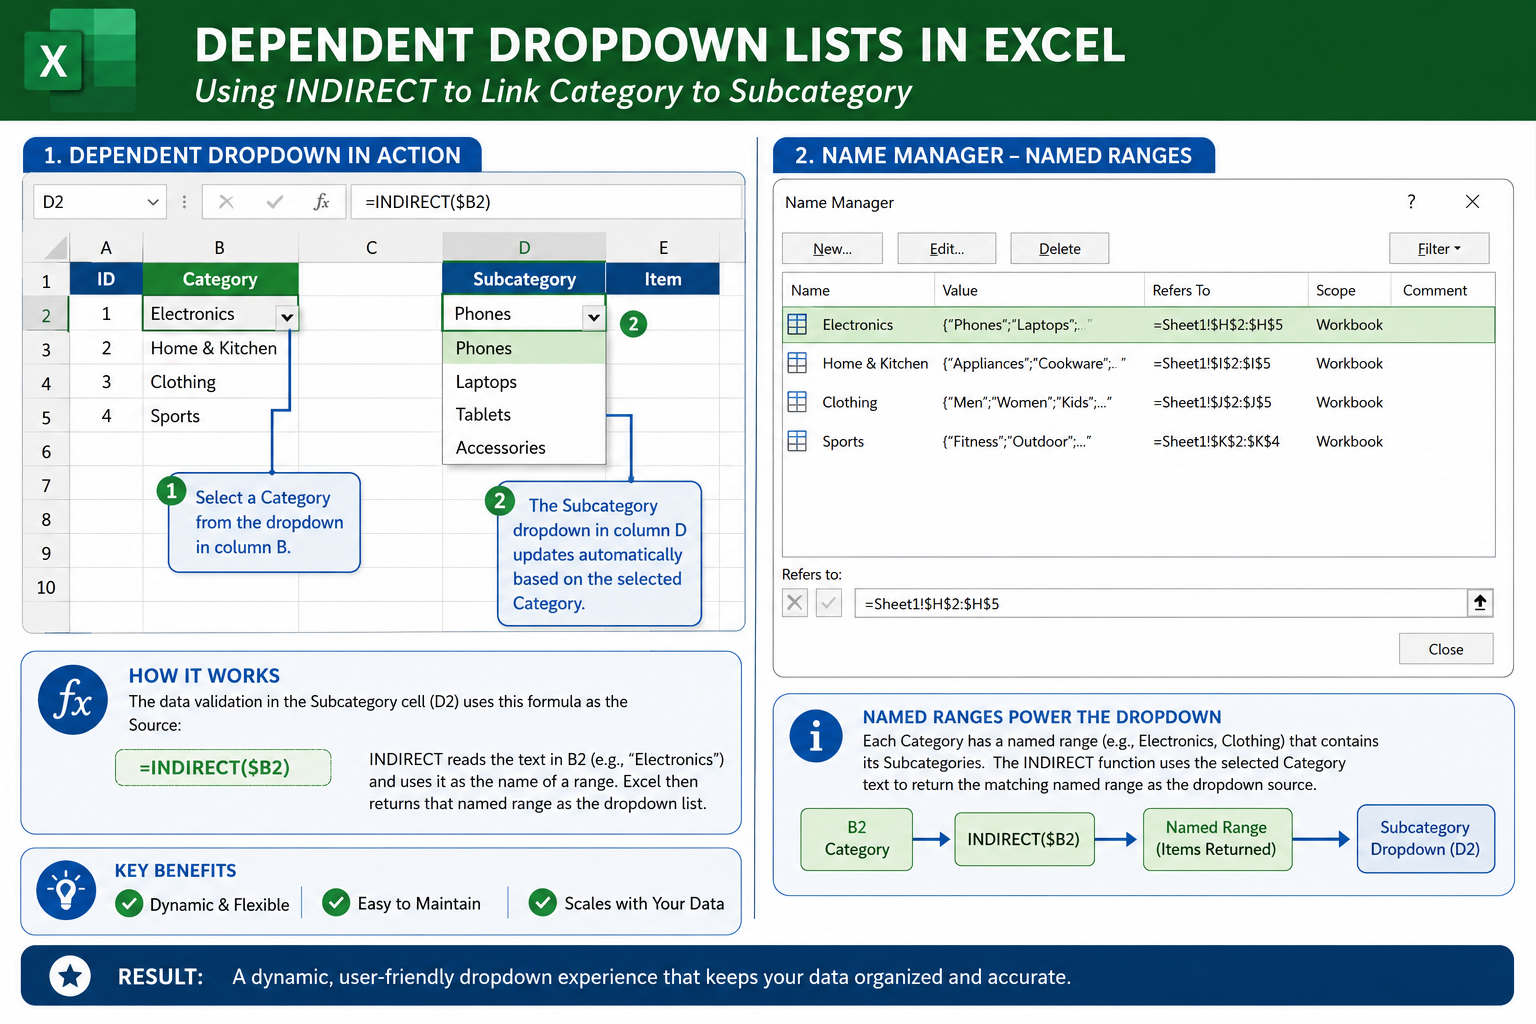Click =Sheet1!$K$2:$K$4 refers-to value

pyautogui.click(x=1216, y=441)
